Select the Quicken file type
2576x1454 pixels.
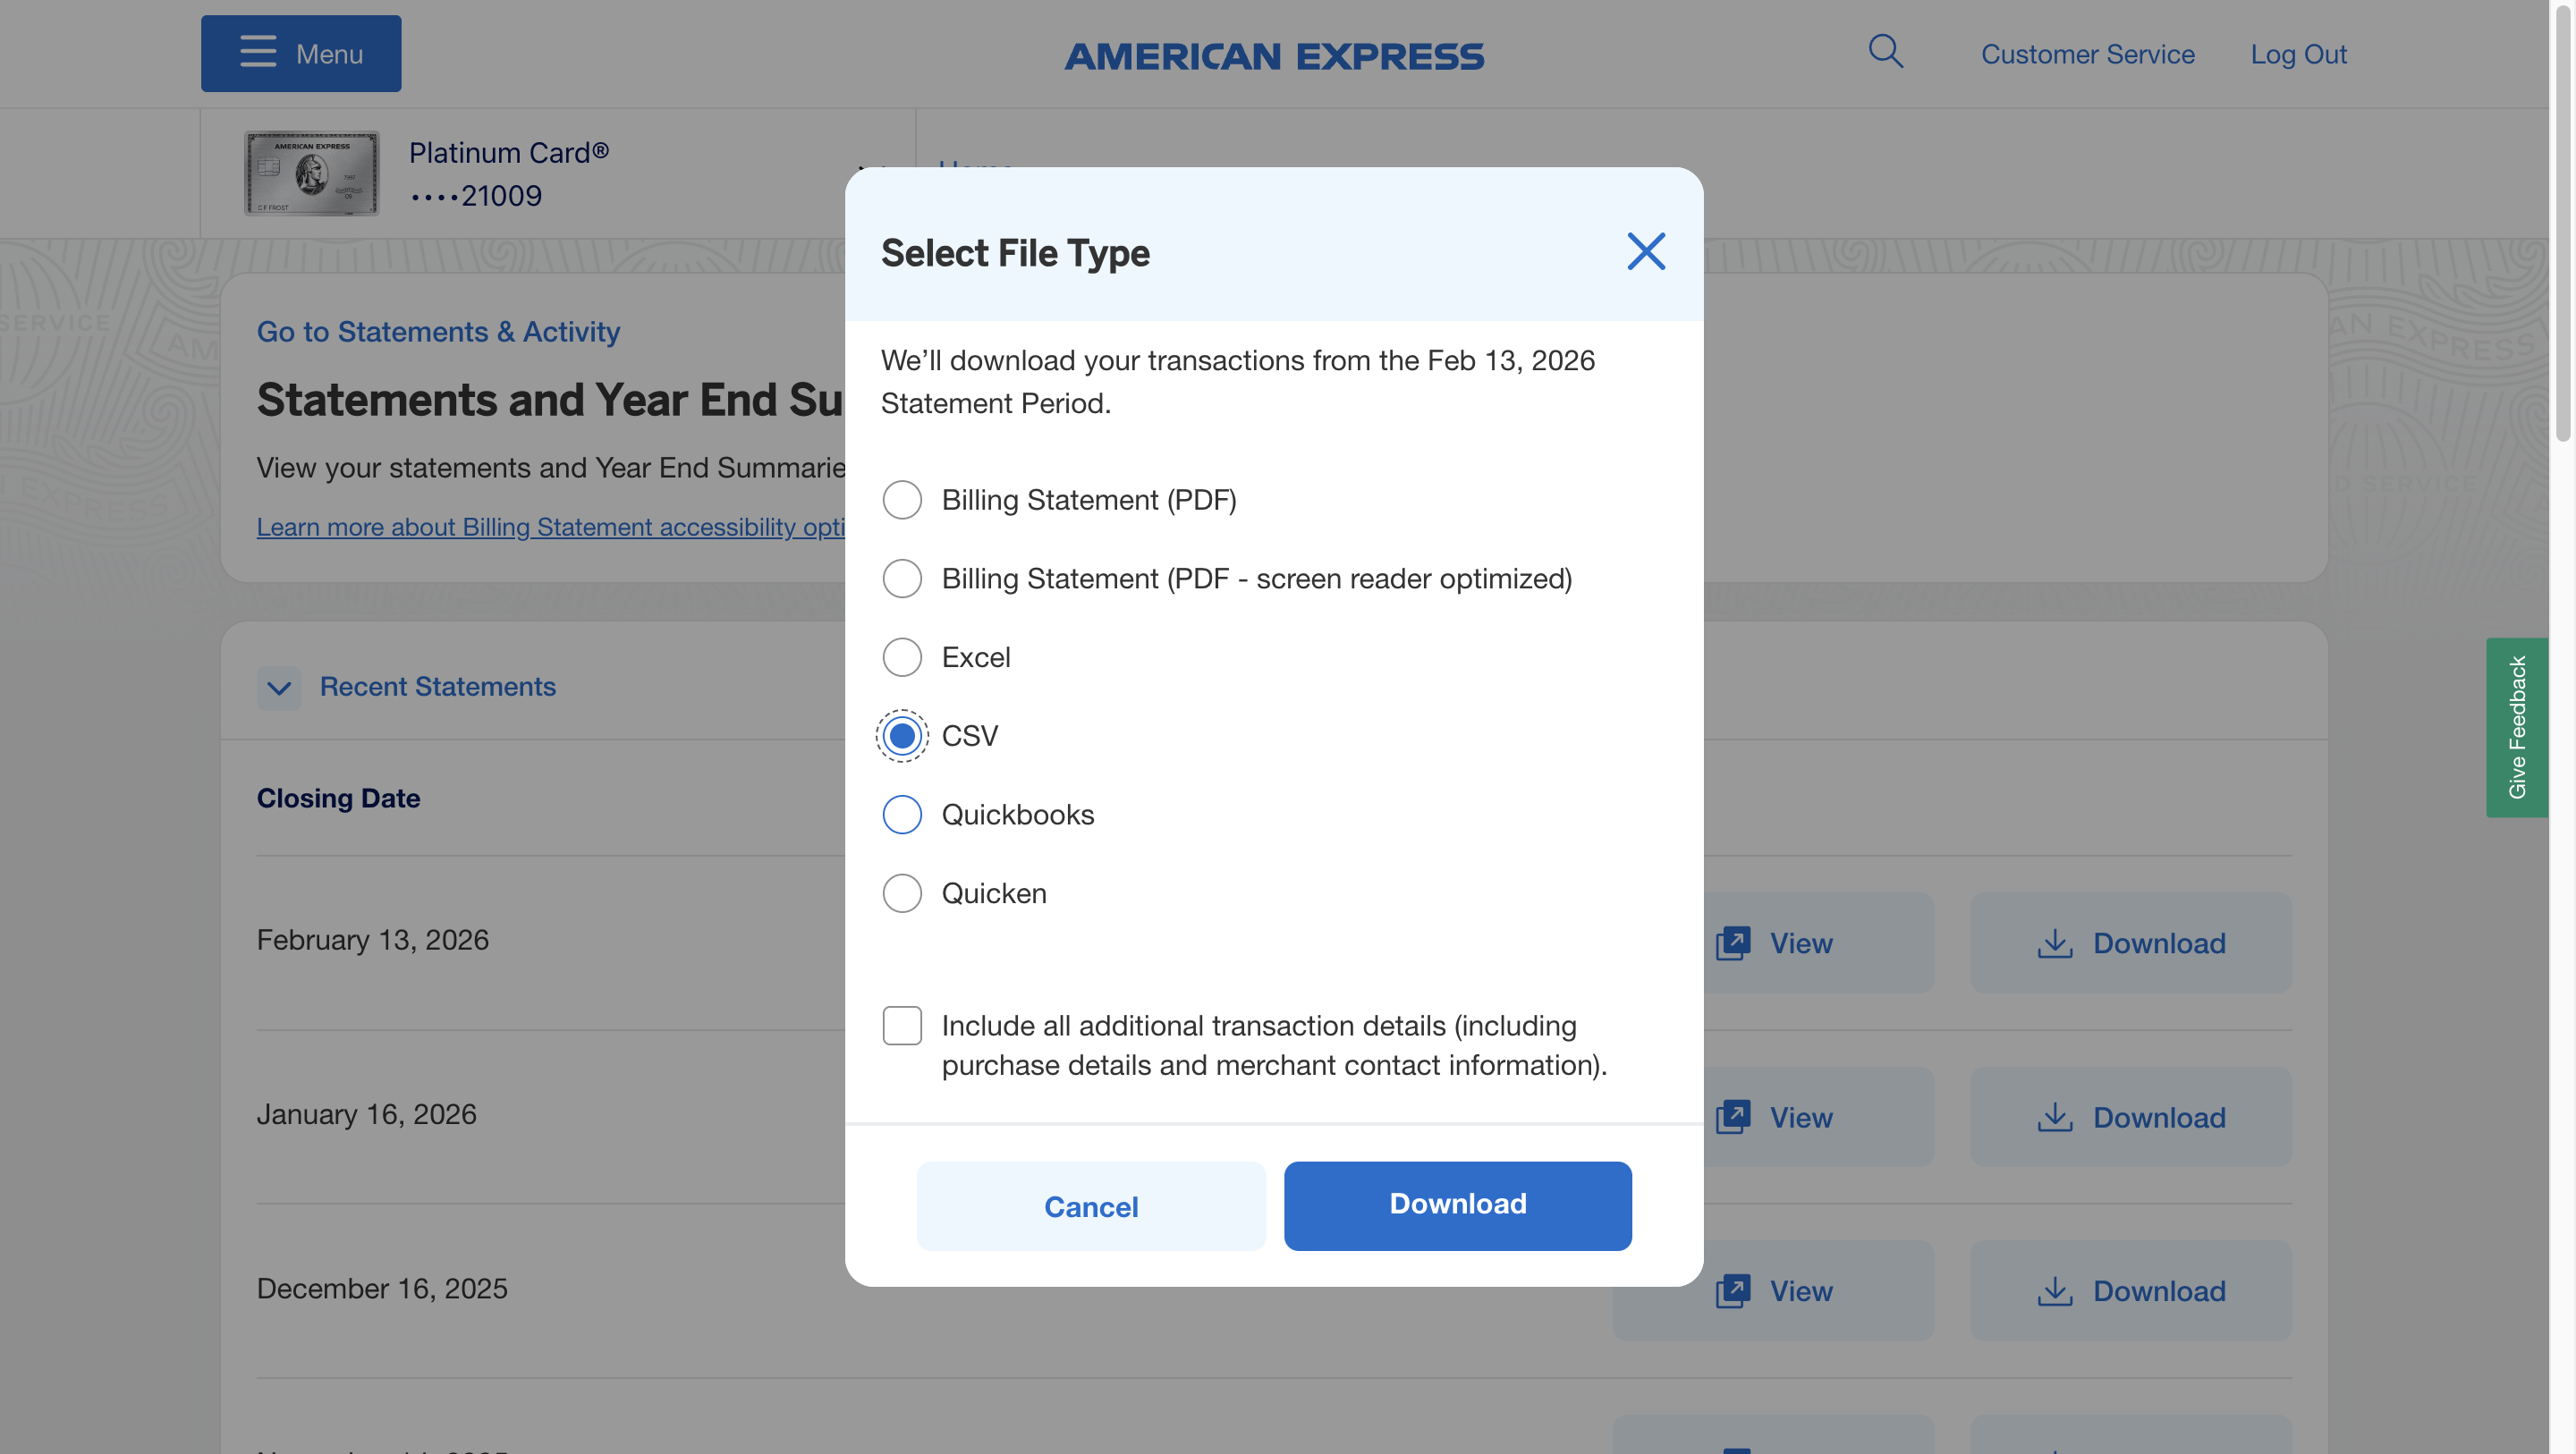(x=902, y=893)
